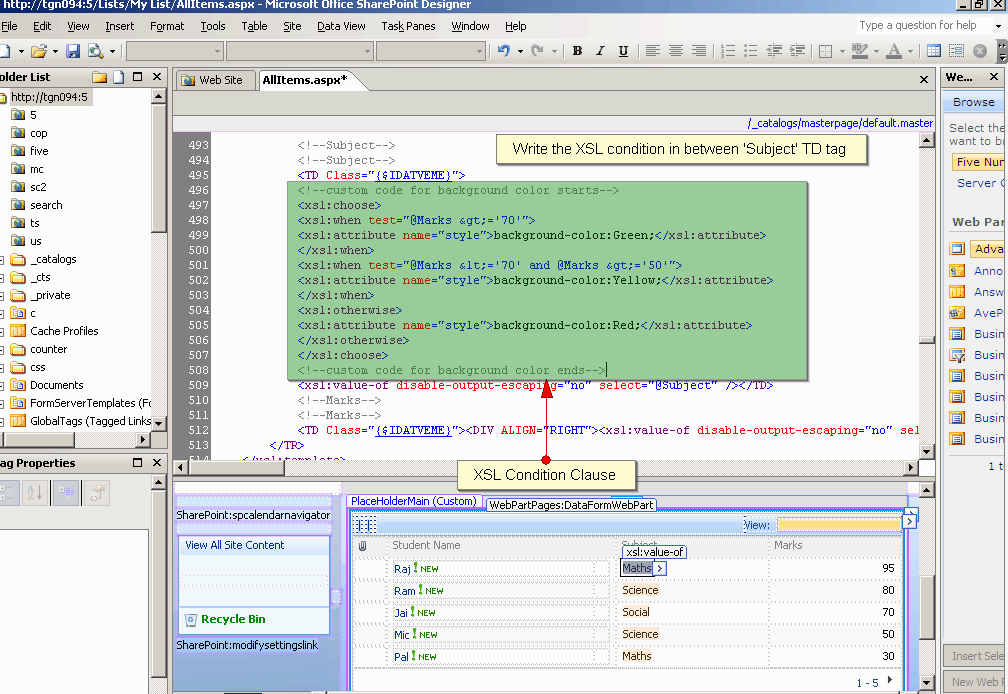The image size is (1008, 694).
Task: Click the Recycle Bin icon
Action: [191, 620]
